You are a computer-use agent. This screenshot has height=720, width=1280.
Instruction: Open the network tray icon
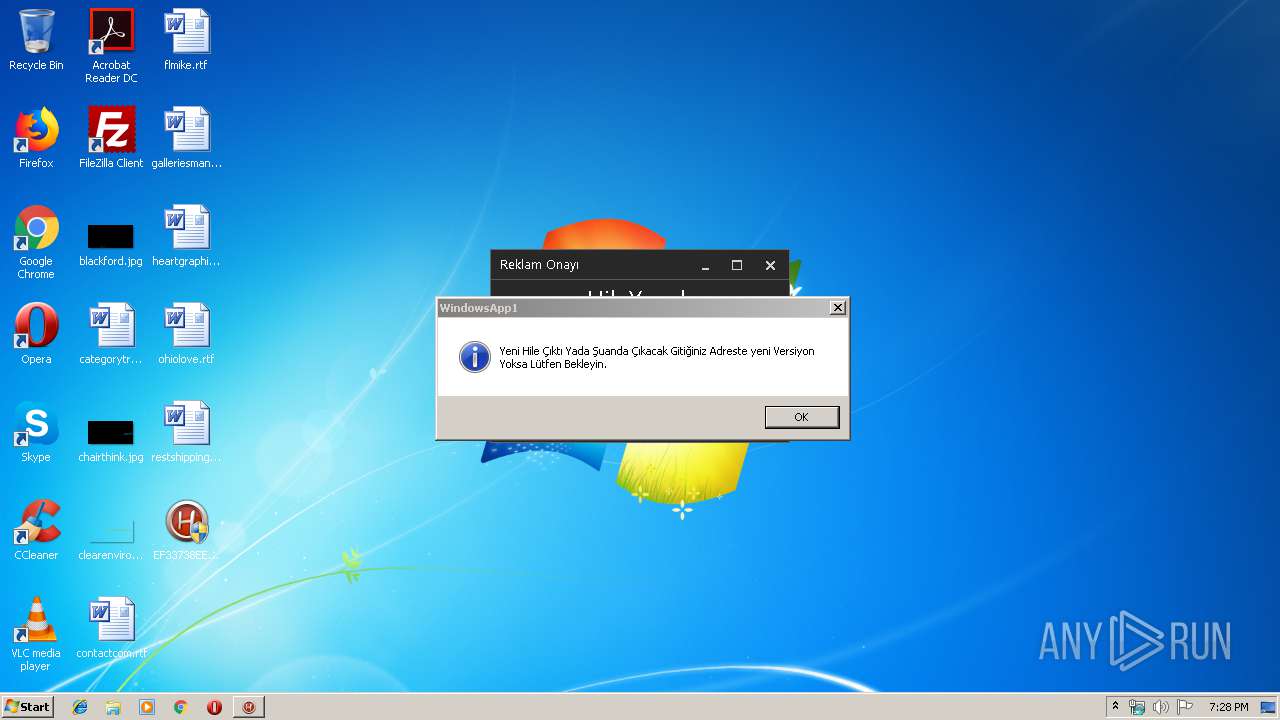pos(1137,707)
